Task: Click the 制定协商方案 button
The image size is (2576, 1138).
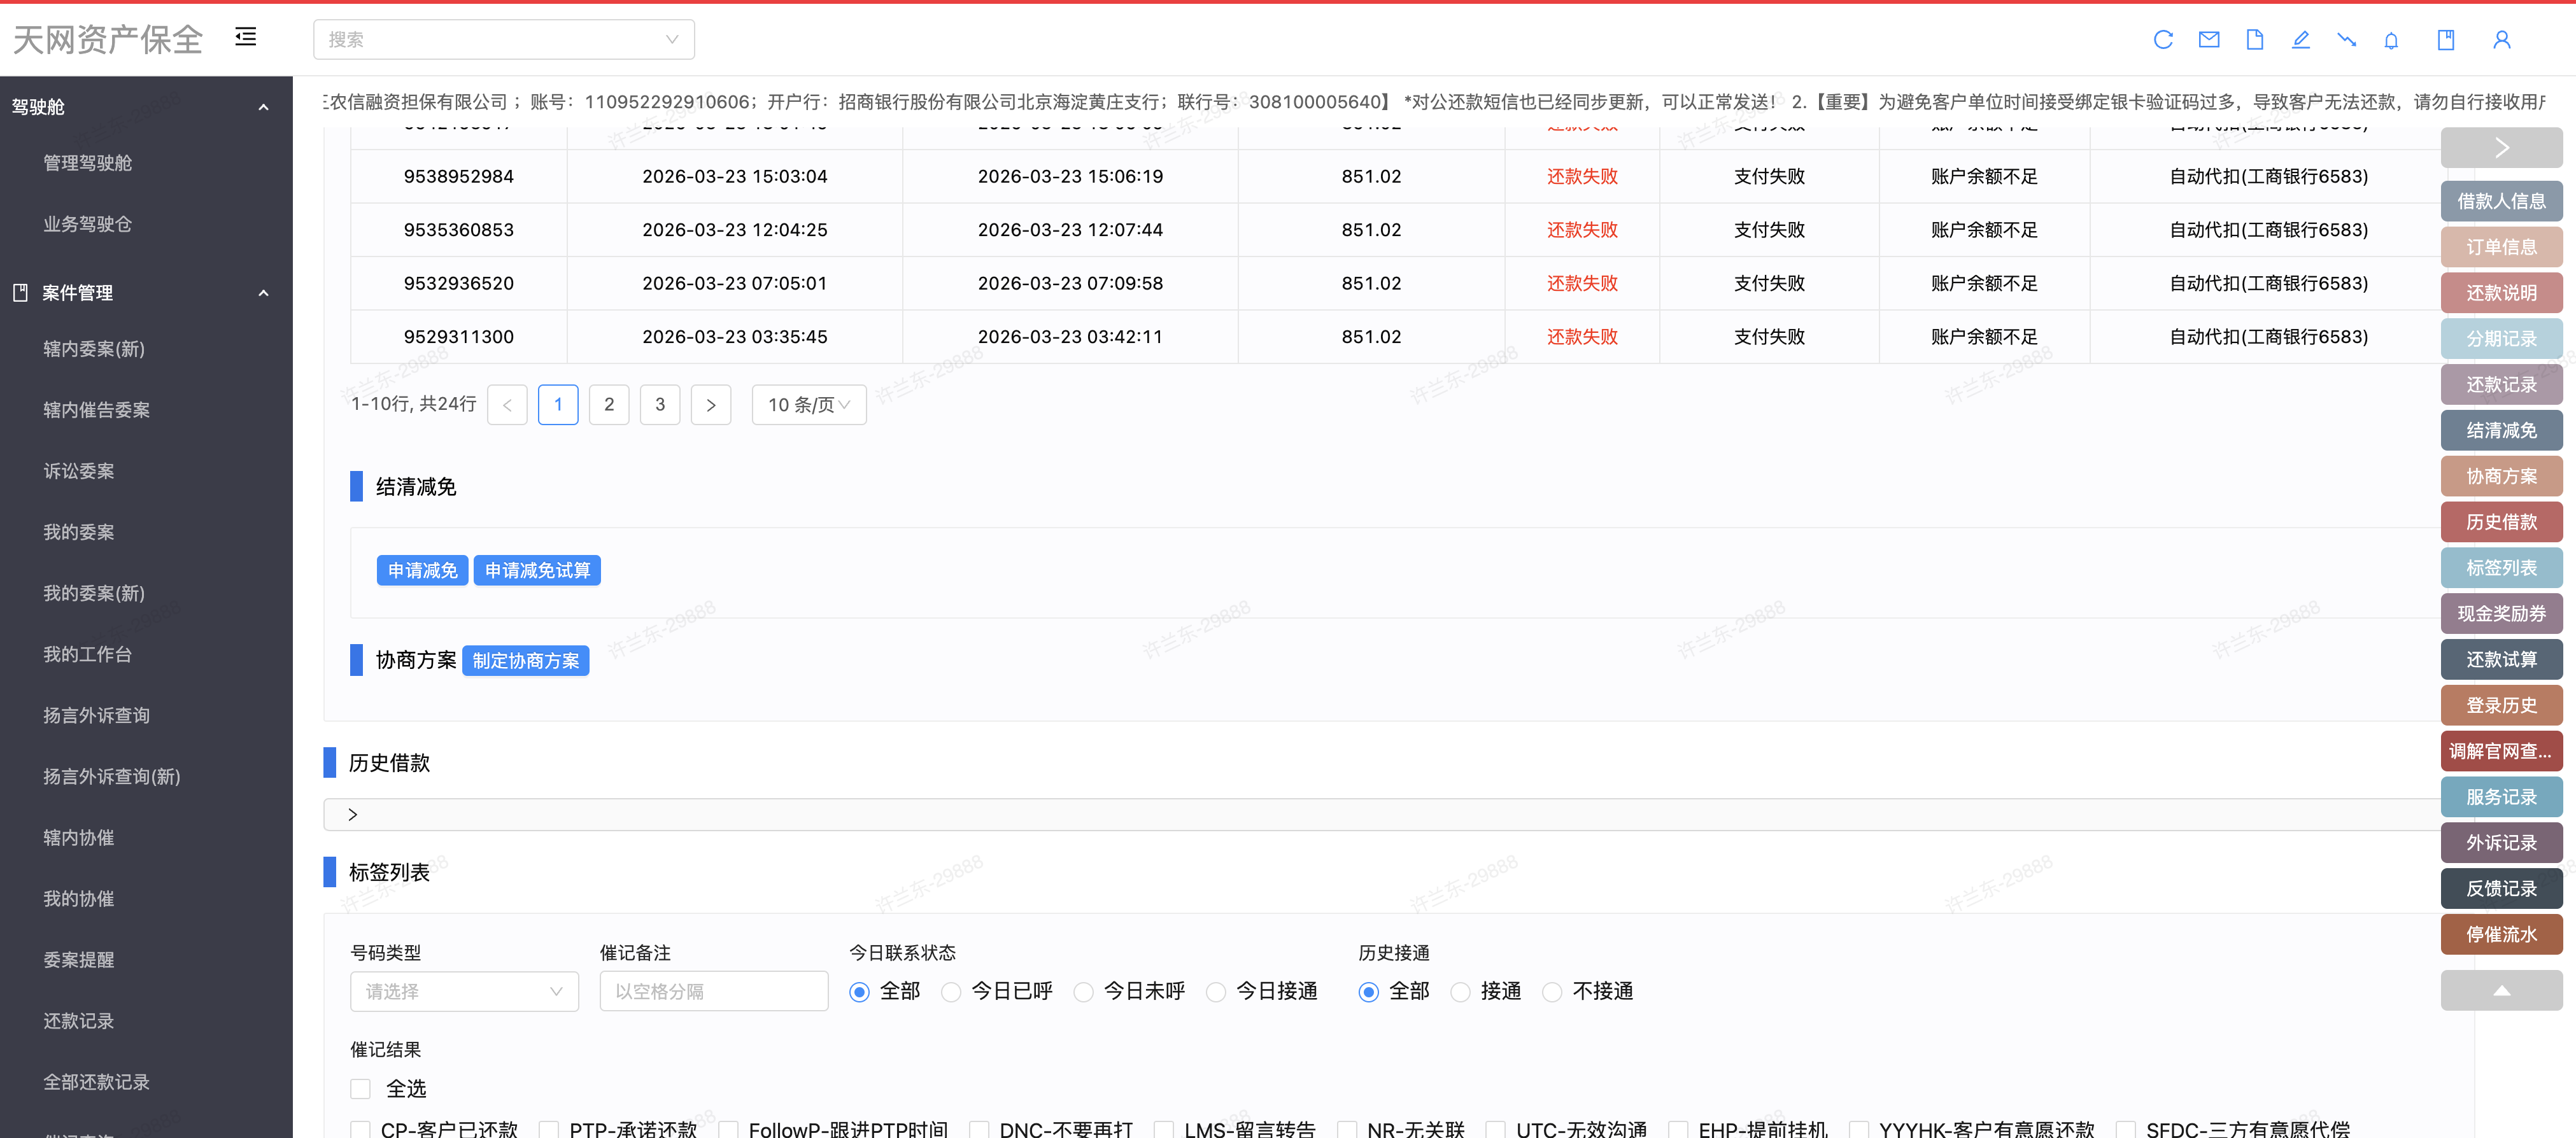Action: tap(525, 661)
